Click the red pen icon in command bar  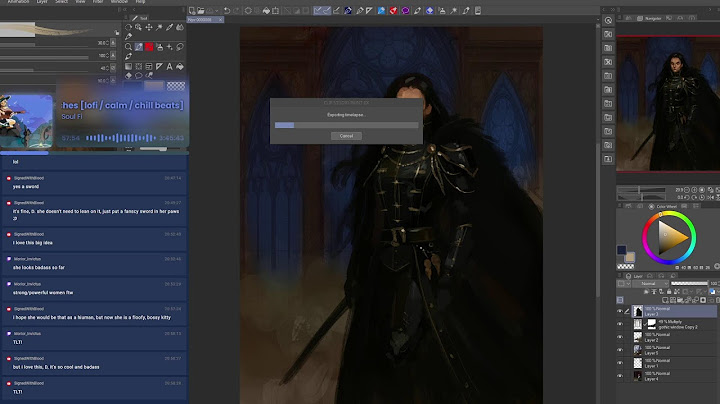pos(394,11)
